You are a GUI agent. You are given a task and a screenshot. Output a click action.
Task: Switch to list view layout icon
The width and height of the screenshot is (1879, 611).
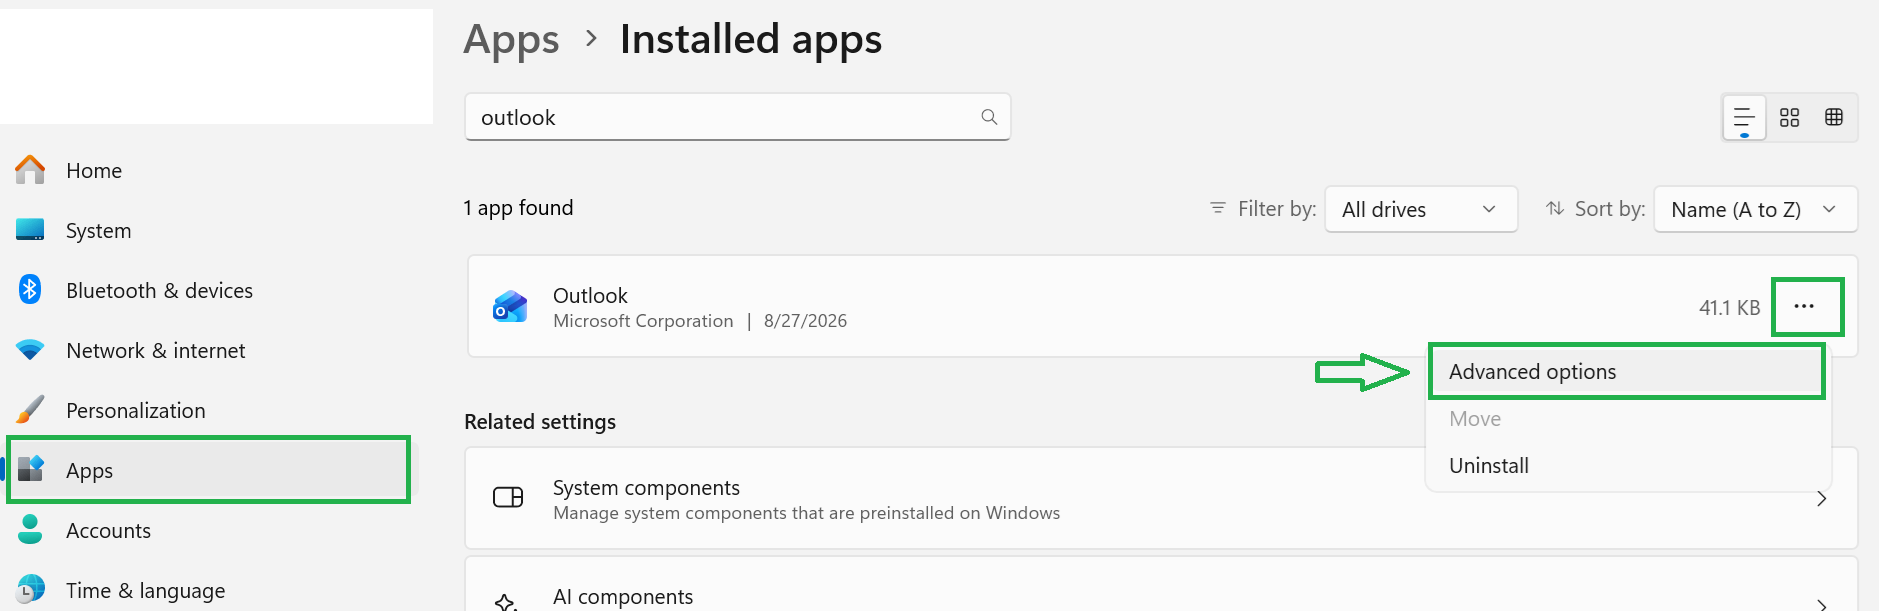pos(1744,118)
